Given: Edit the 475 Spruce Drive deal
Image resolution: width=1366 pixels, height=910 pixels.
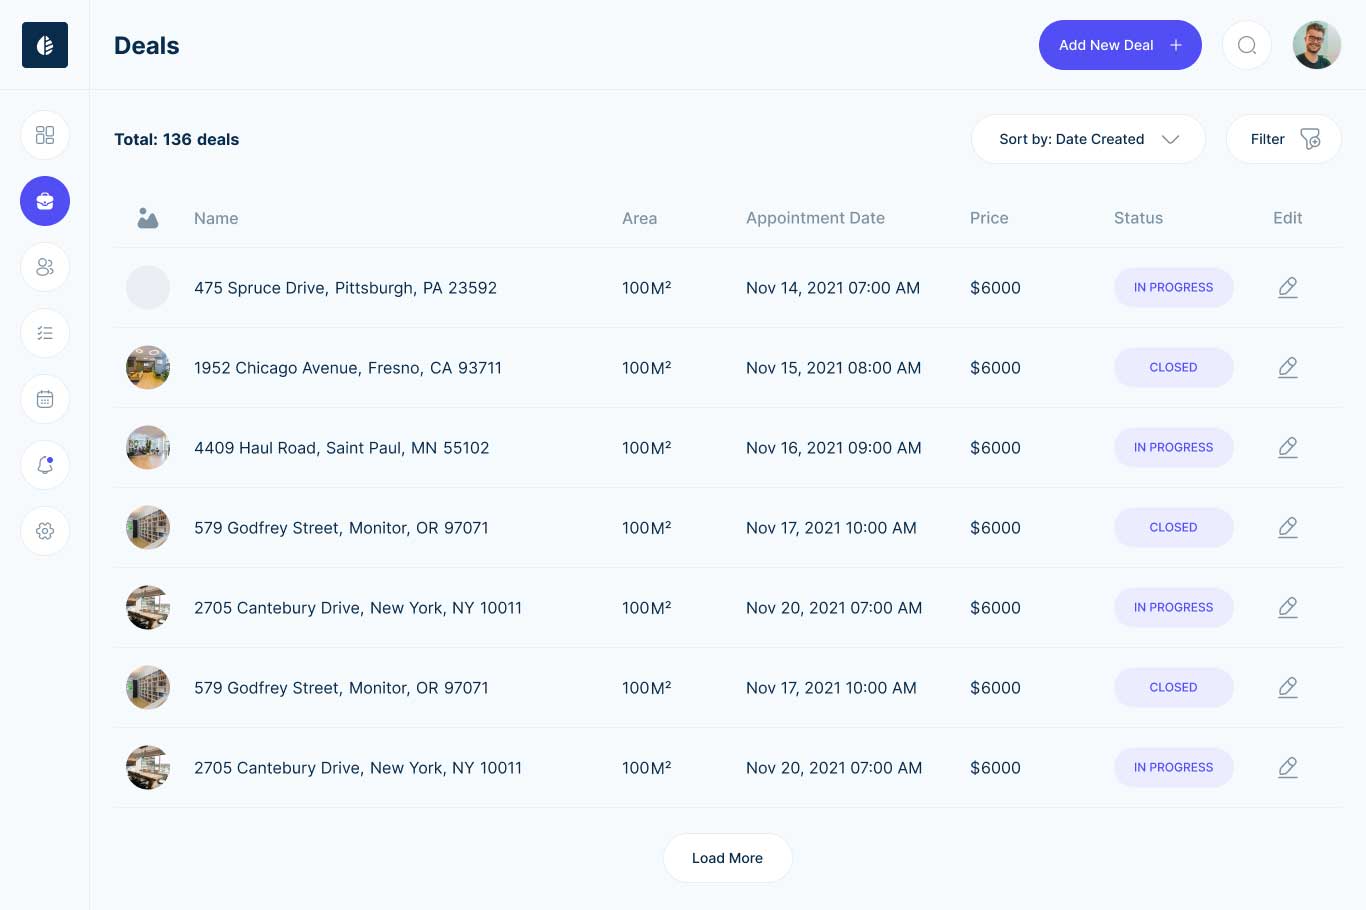Looking at the screenshot, I should pyautogui.click(x=1288, y=288).
